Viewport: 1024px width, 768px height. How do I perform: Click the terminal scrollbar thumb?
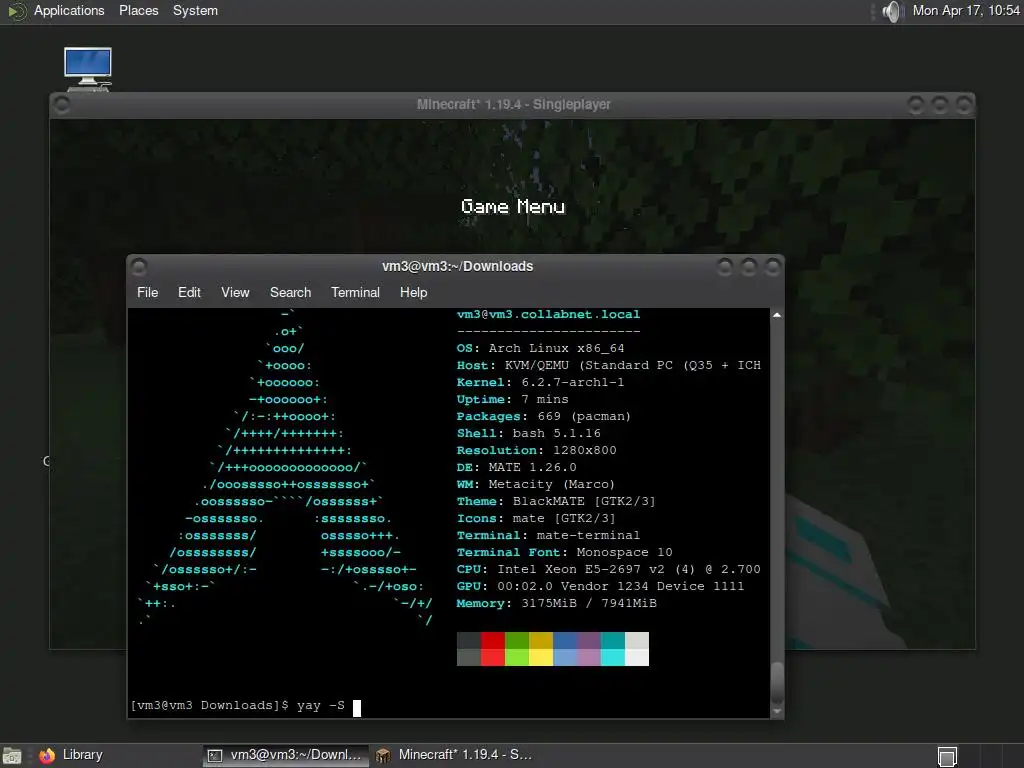point(777,683)
